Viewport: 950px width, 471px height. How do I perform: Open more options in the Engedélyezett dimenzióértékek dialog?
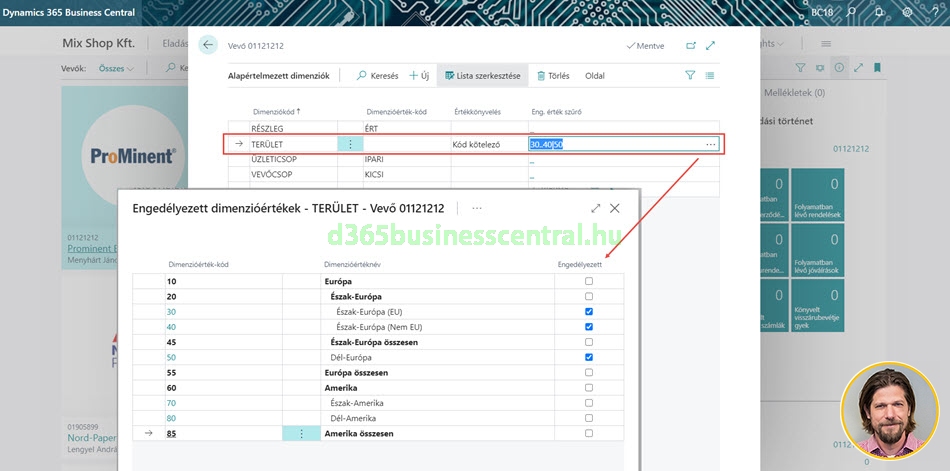pyautogui.click(x=477, y=209)
